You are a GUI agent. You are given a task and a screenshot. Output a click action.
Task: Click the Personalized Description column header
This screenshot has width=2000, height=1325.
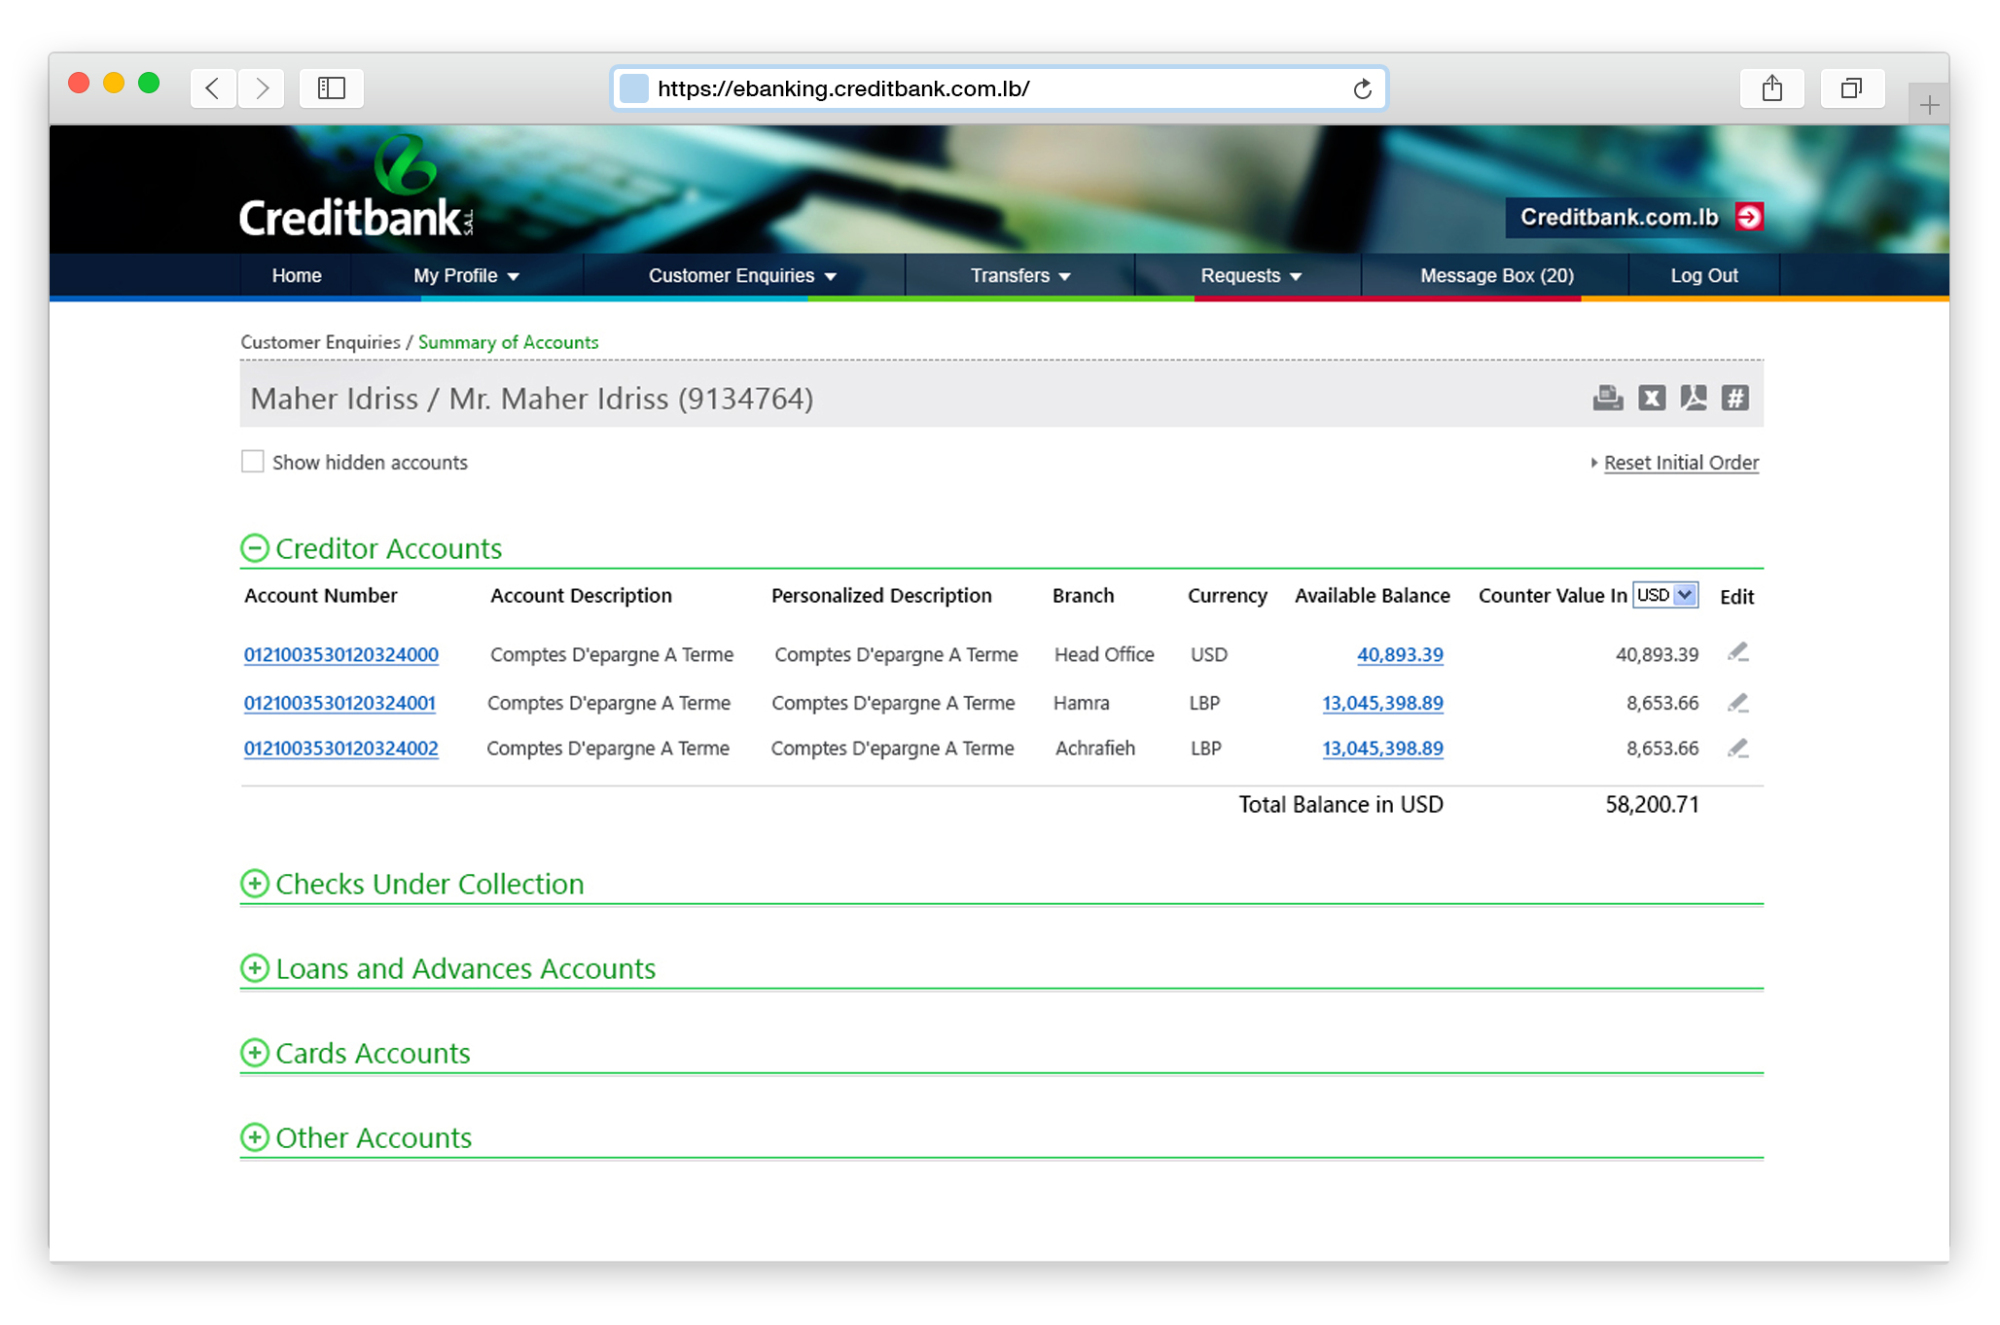click(881, 595)
